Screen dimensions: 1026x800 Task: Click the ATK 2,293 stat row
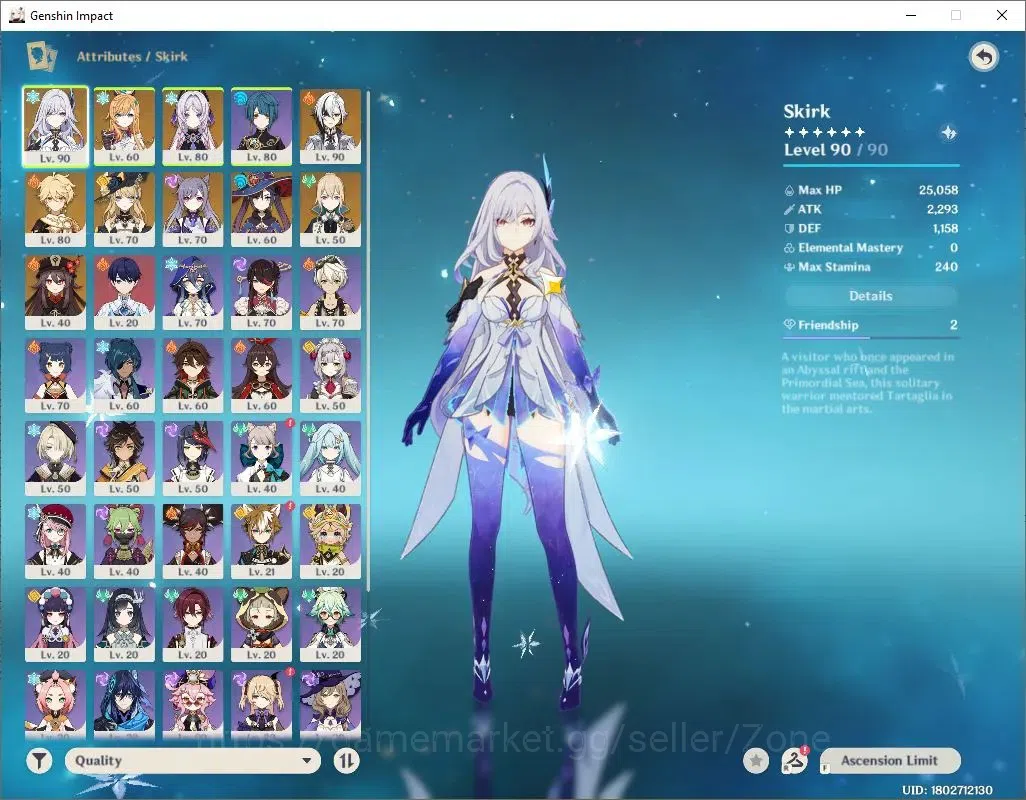pyautogui.click(x=871, y=209)
